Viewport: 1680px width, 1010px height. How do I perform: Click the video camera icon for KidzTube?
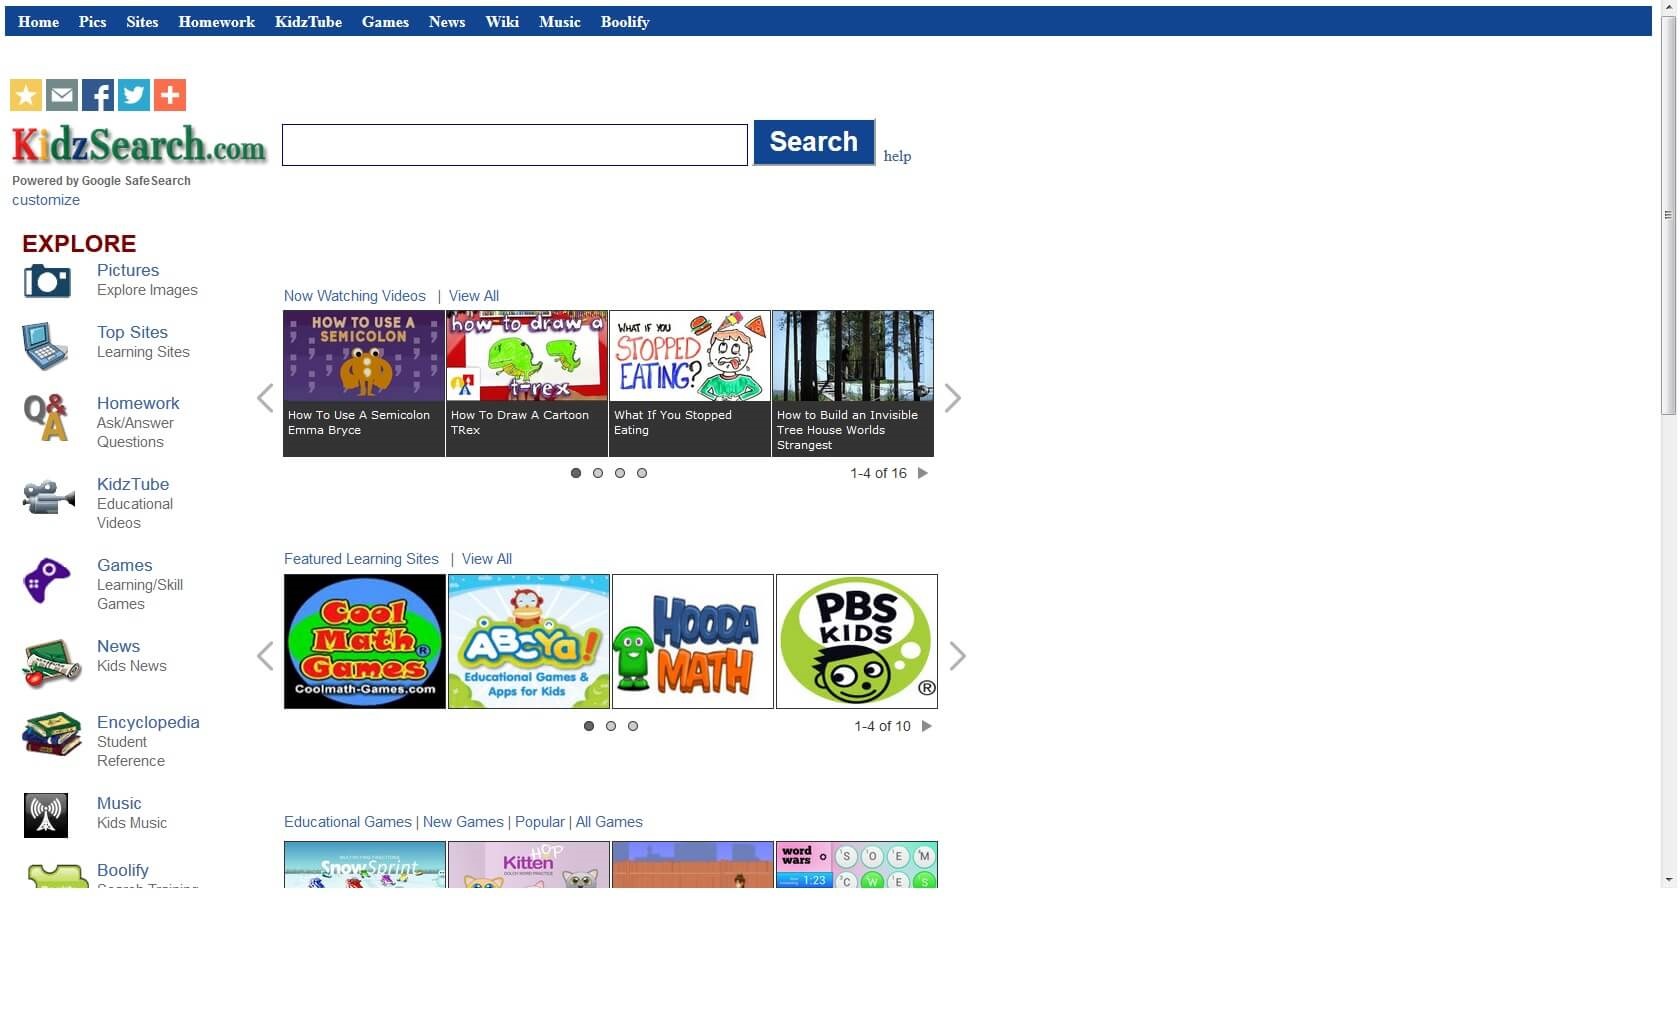click(x=49, y=496)
